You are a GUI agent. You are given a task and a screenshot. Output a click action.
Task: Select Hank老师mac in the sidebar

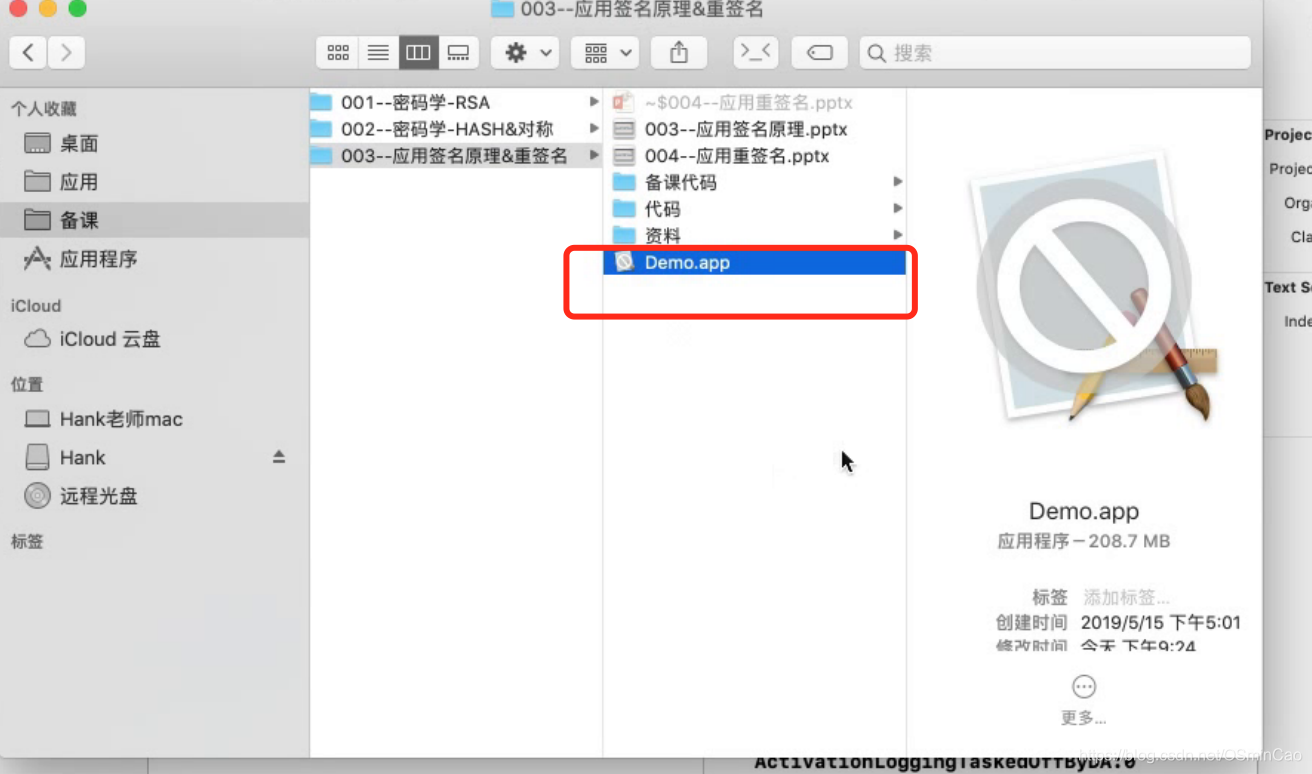click(154, 419)
